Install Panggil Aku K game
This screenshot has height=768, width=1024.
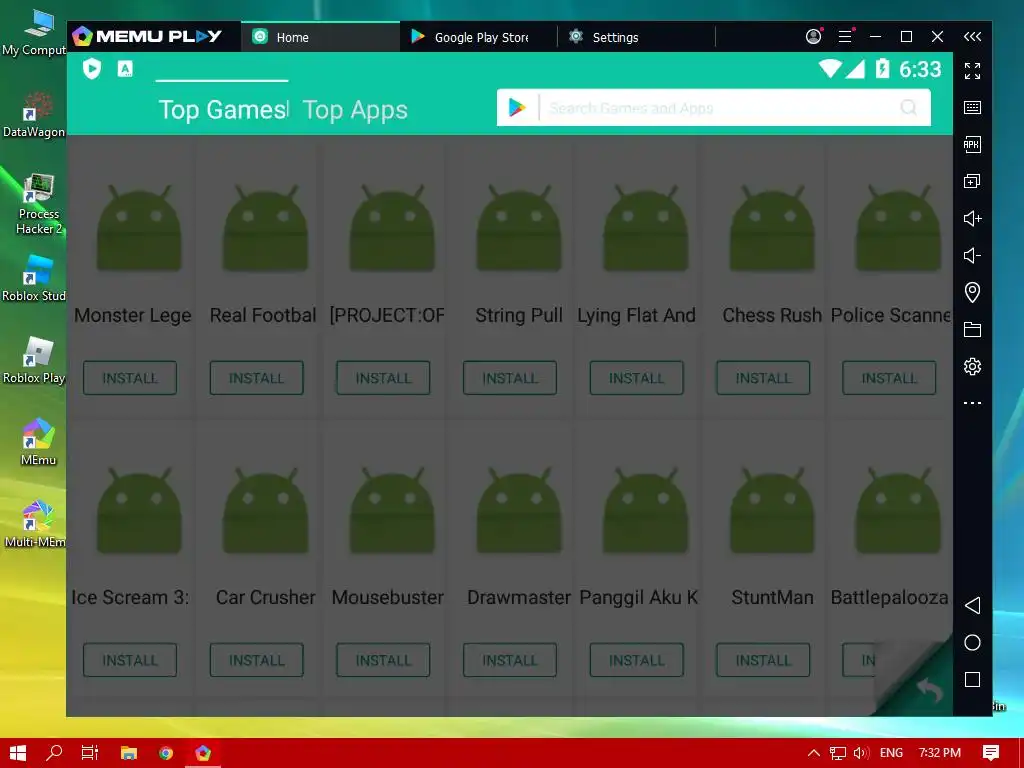pos(637,660)
